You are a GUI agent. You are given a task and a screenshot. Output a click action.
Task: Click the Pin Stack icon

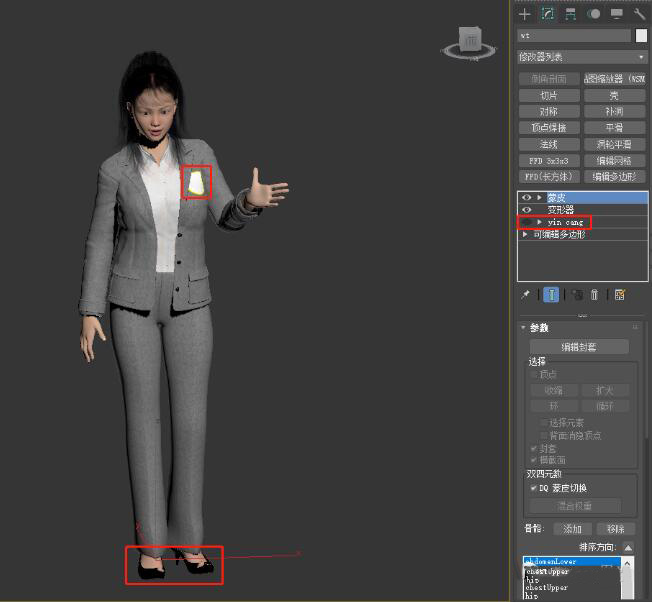pos(526,295)
